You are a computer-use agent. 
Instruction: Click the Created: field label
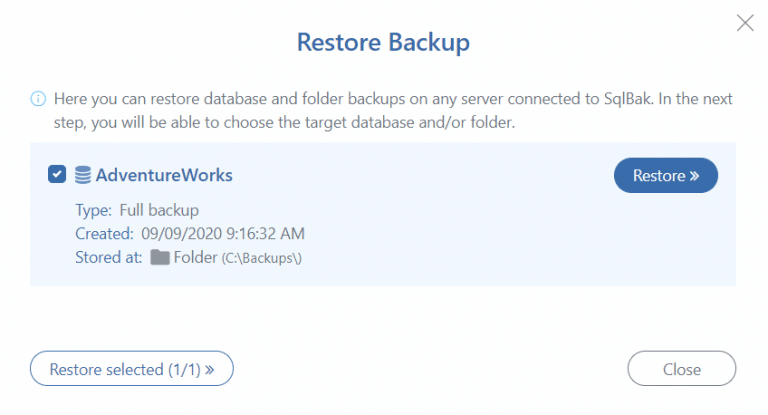coord(104,233)
